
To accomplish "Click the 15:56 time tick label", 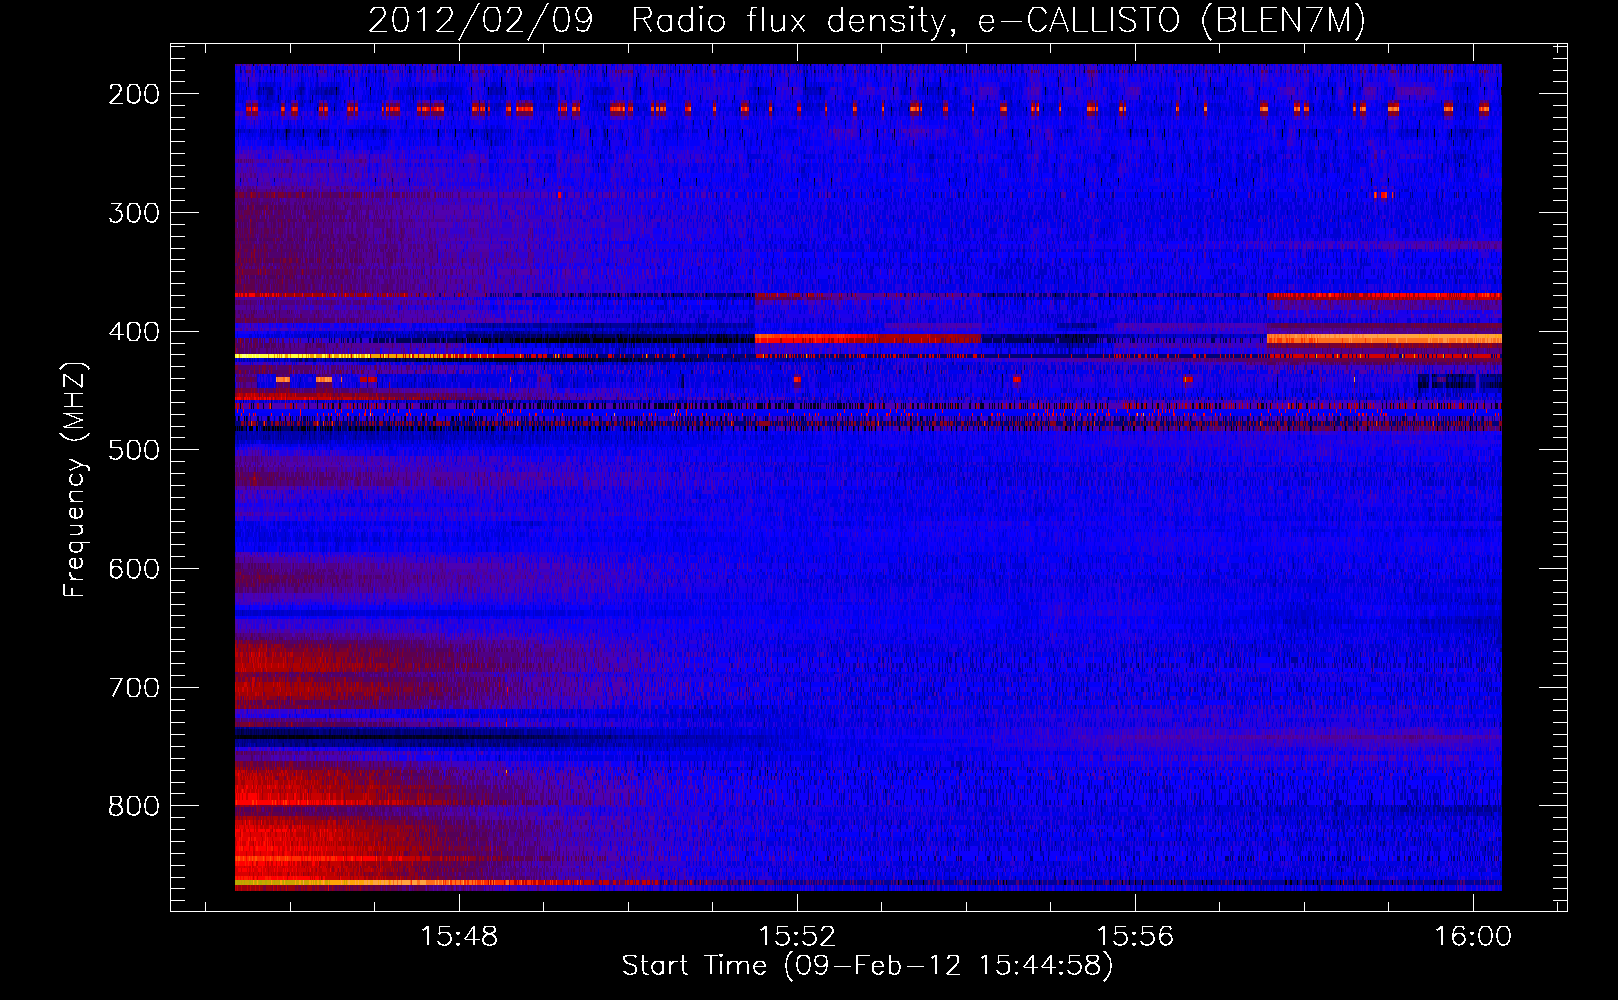I will pyautogui.click(x=1135, y=937).
